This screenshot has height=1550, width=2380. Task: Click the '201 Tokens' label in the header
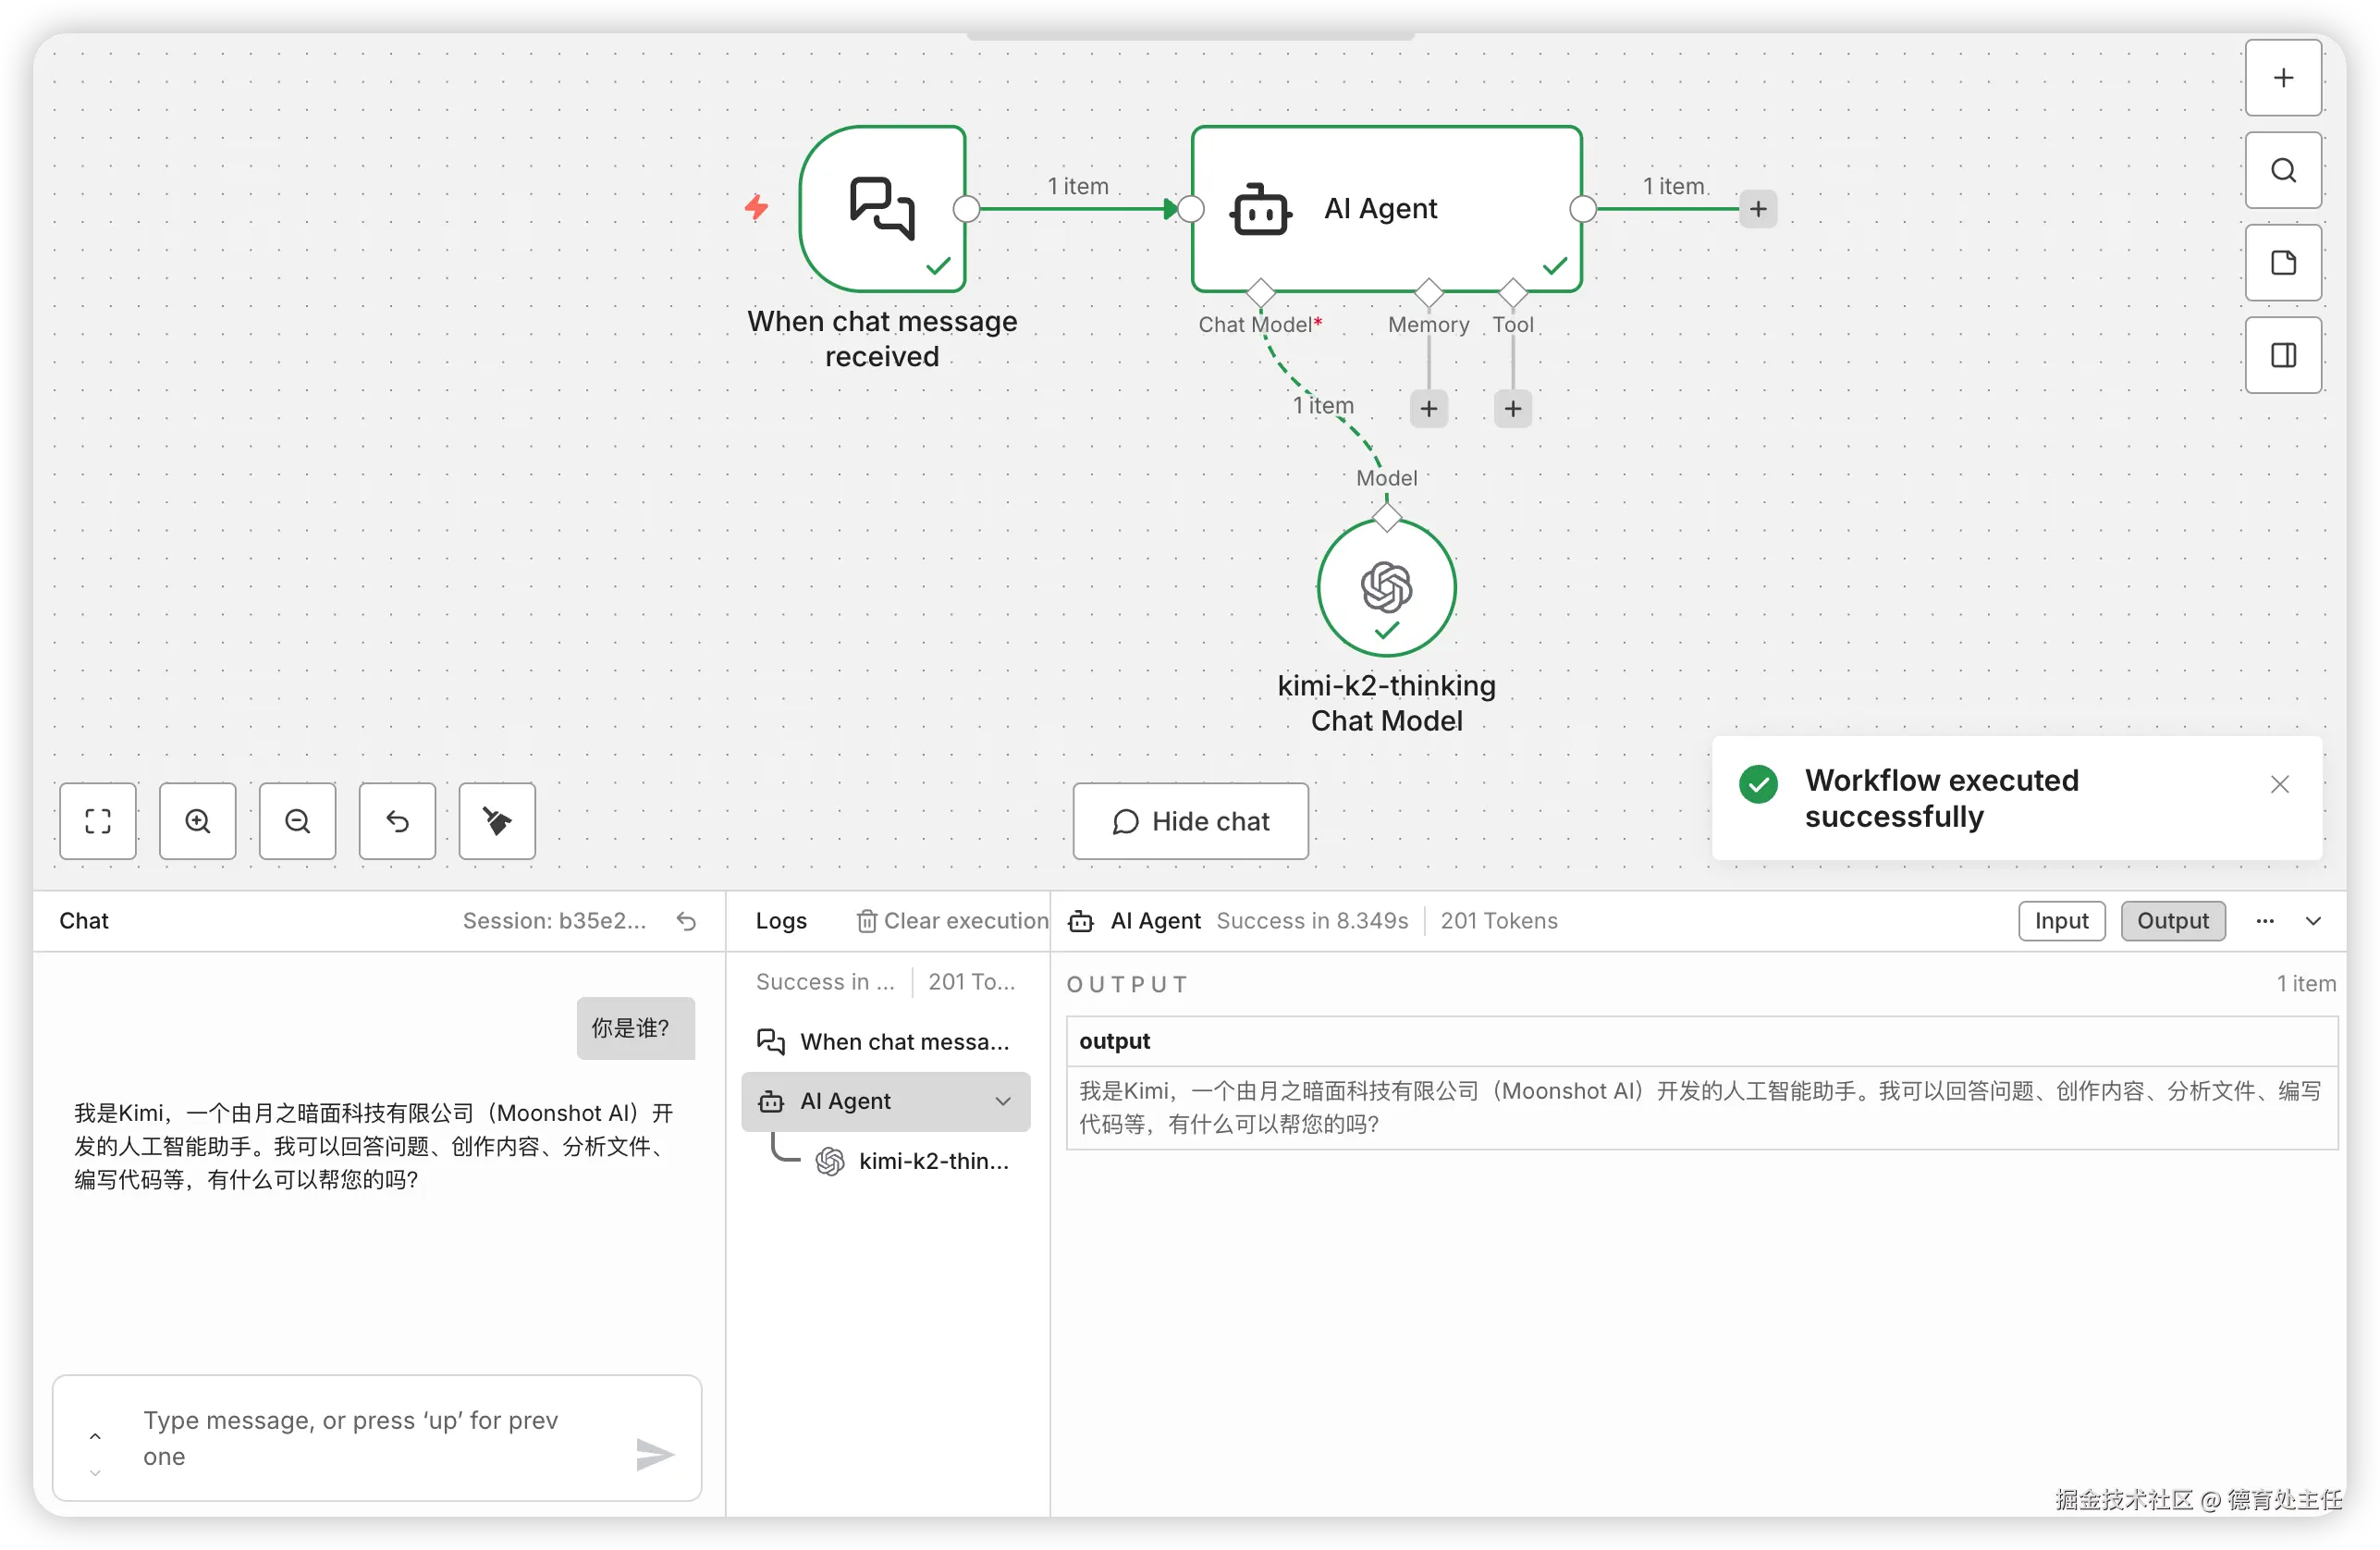click(1498, 920)
